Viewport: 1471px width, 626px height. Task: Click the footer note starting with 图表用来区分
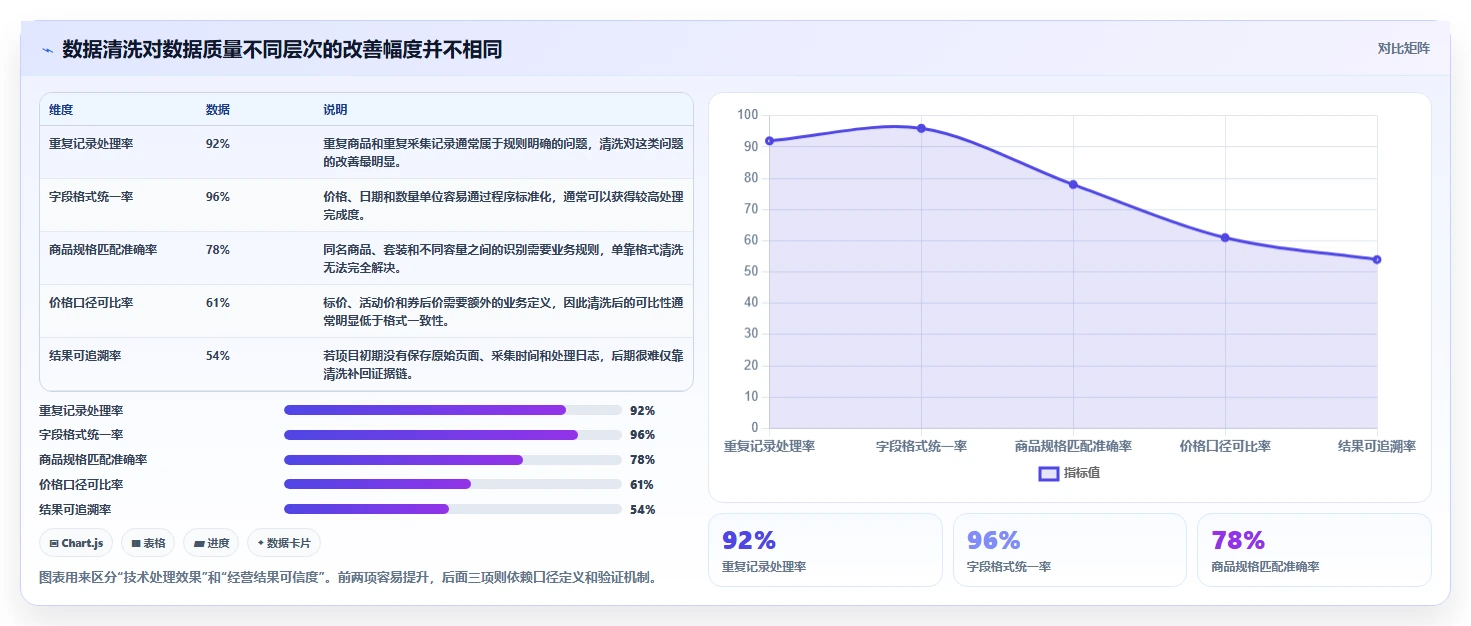click(x=347, y=577)
